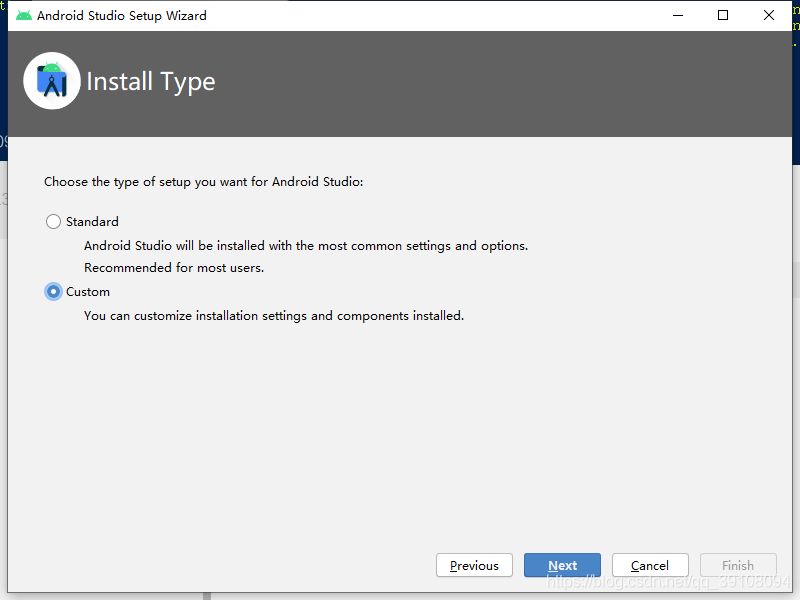
Task: Click the Next button
Action: coord(562,565)
